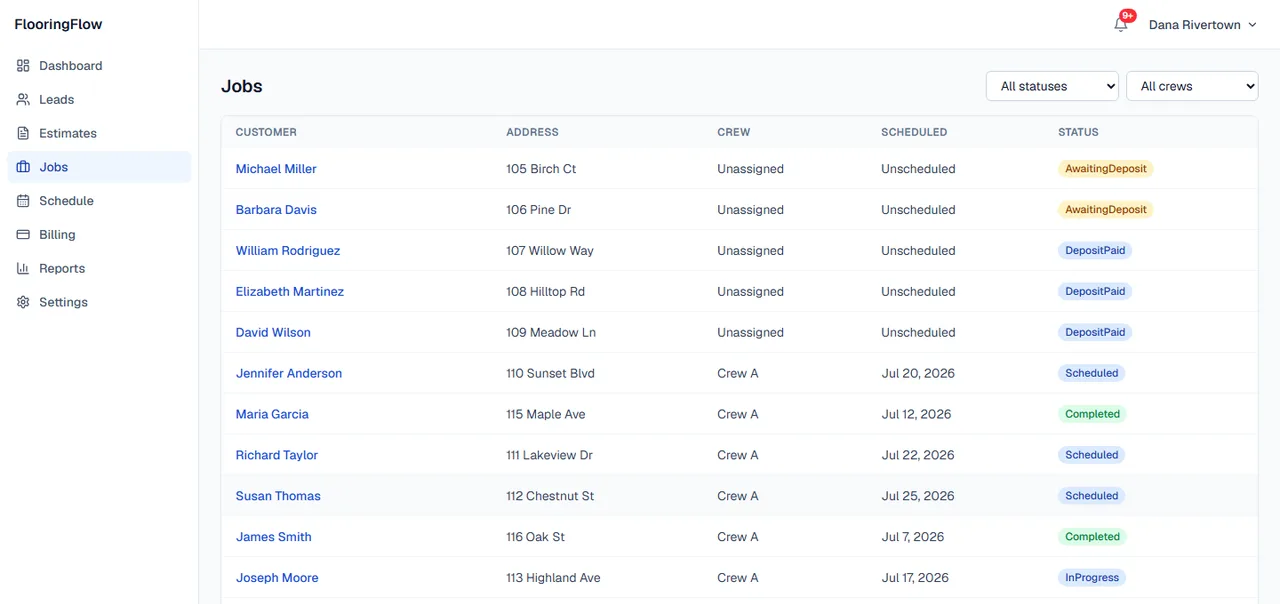Open notifications bell icon
This screenshot has width=1280, height=604.
pos(1121,25)
